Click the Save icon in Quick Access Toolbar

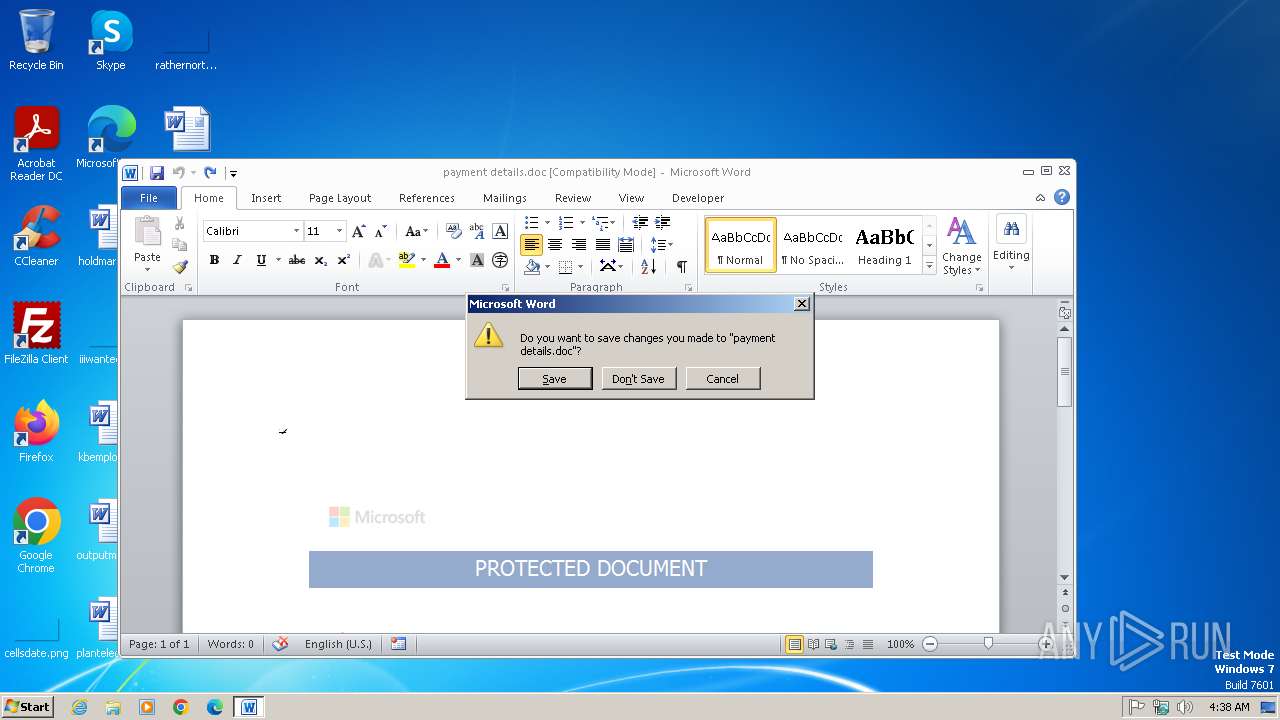pyautogui.click(x=157, y=172)
